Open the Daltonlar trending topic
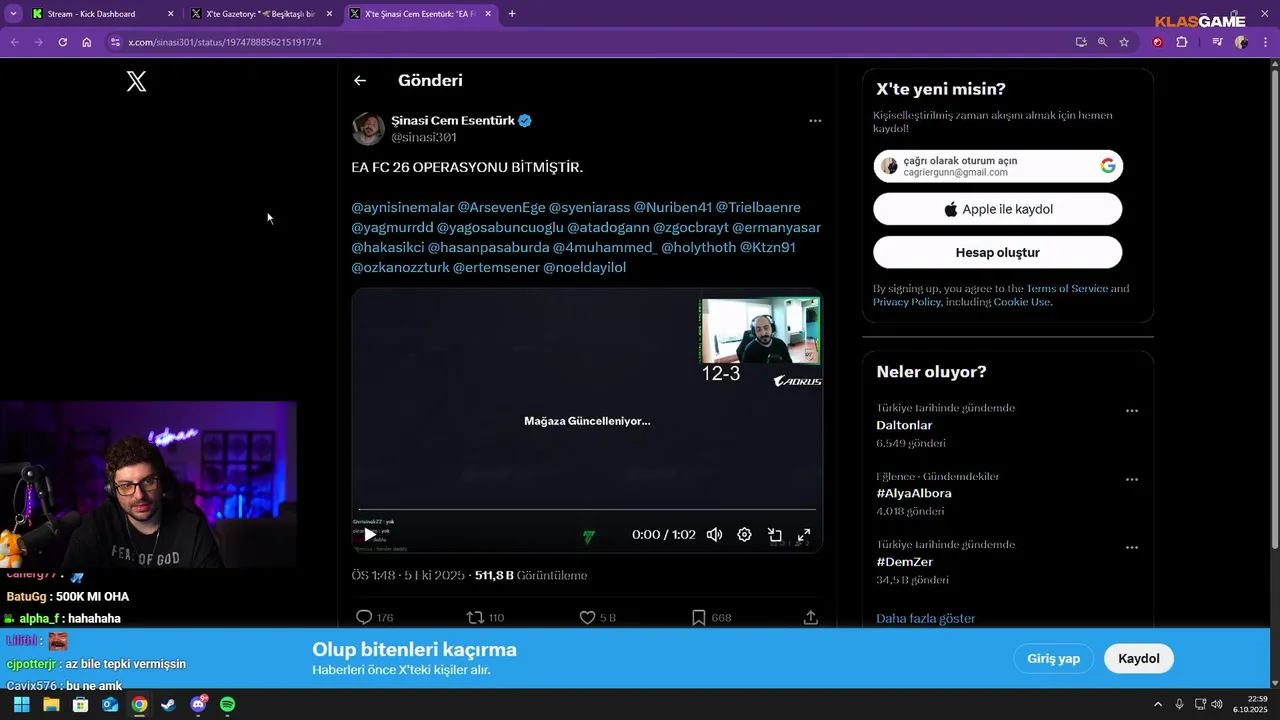Screen dimensions: 1280x720 coord(904,425)
